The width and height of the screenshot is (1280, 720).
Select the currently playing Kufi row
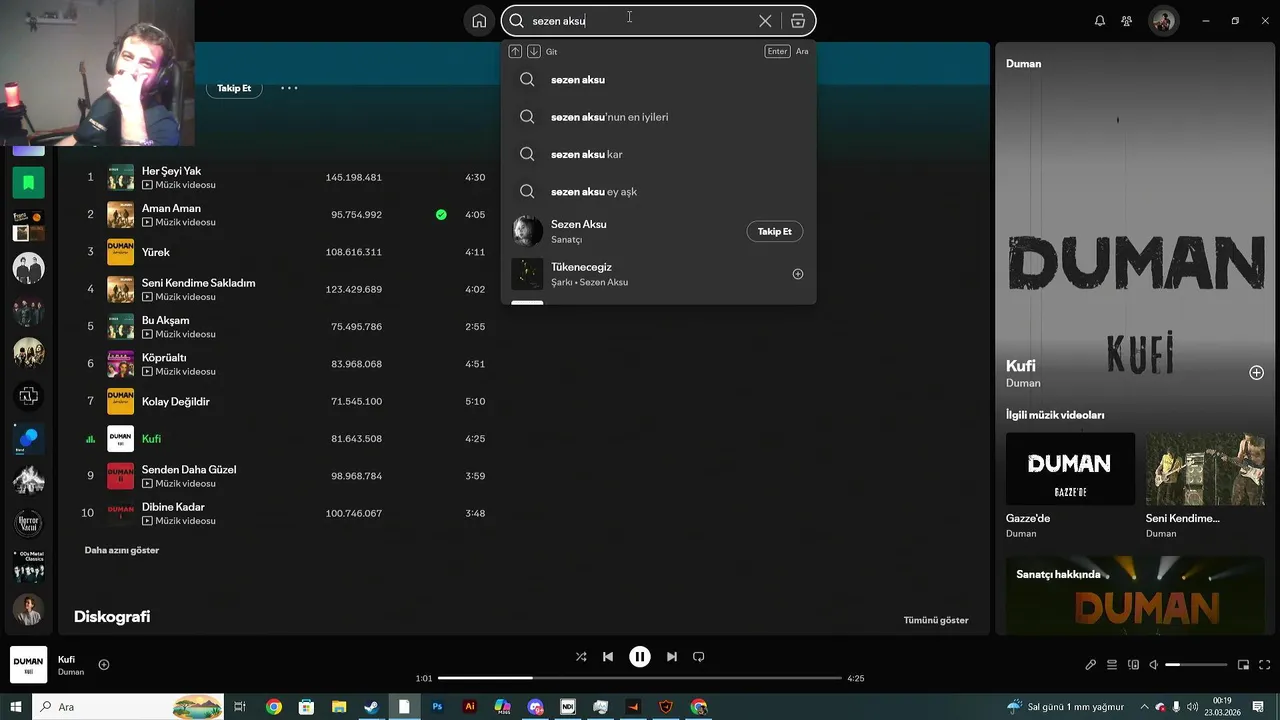tap(286, 438)
